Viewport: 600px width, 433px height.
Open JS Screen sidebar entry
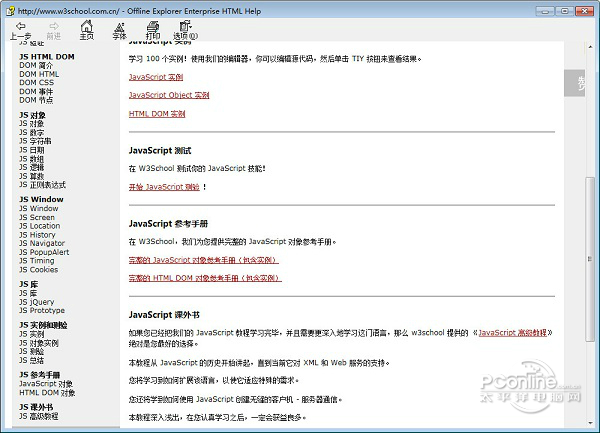point(37,217)
